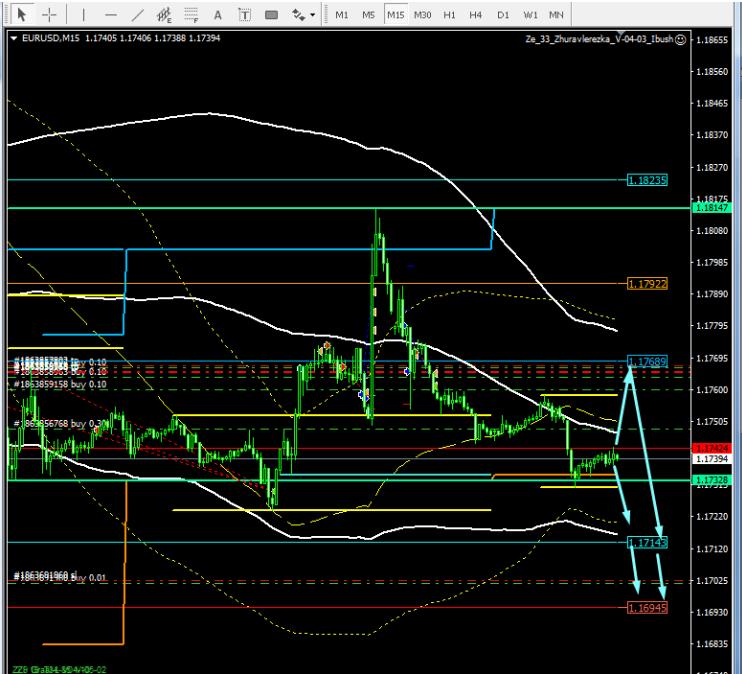742x674 pixels.
Task: Select the crosshair tool
Action: tap(49, 15)
